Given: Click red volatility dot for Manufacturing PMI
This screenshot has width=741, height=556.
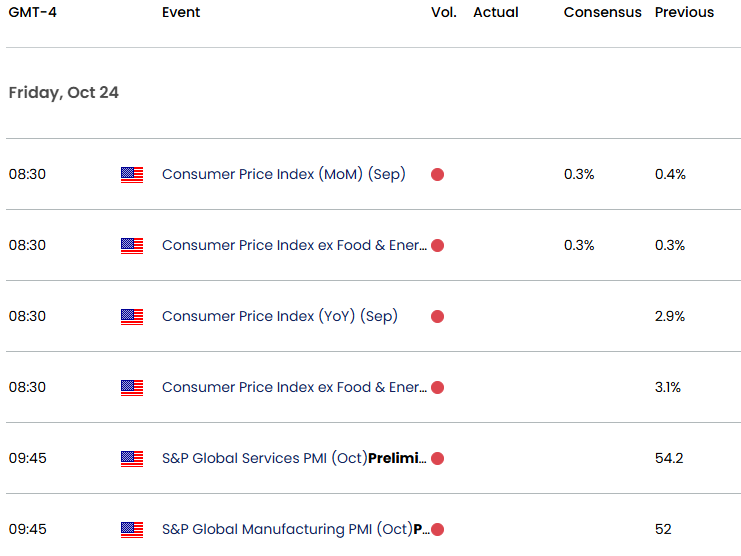Looking at the screenshot, I should point(437,530).
